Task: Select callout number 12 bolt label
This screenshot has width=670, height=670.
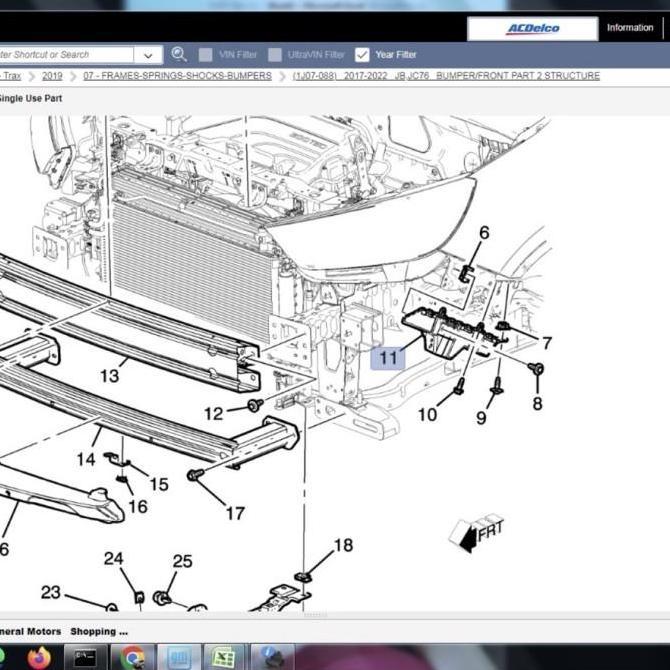Action: (214, 414)
